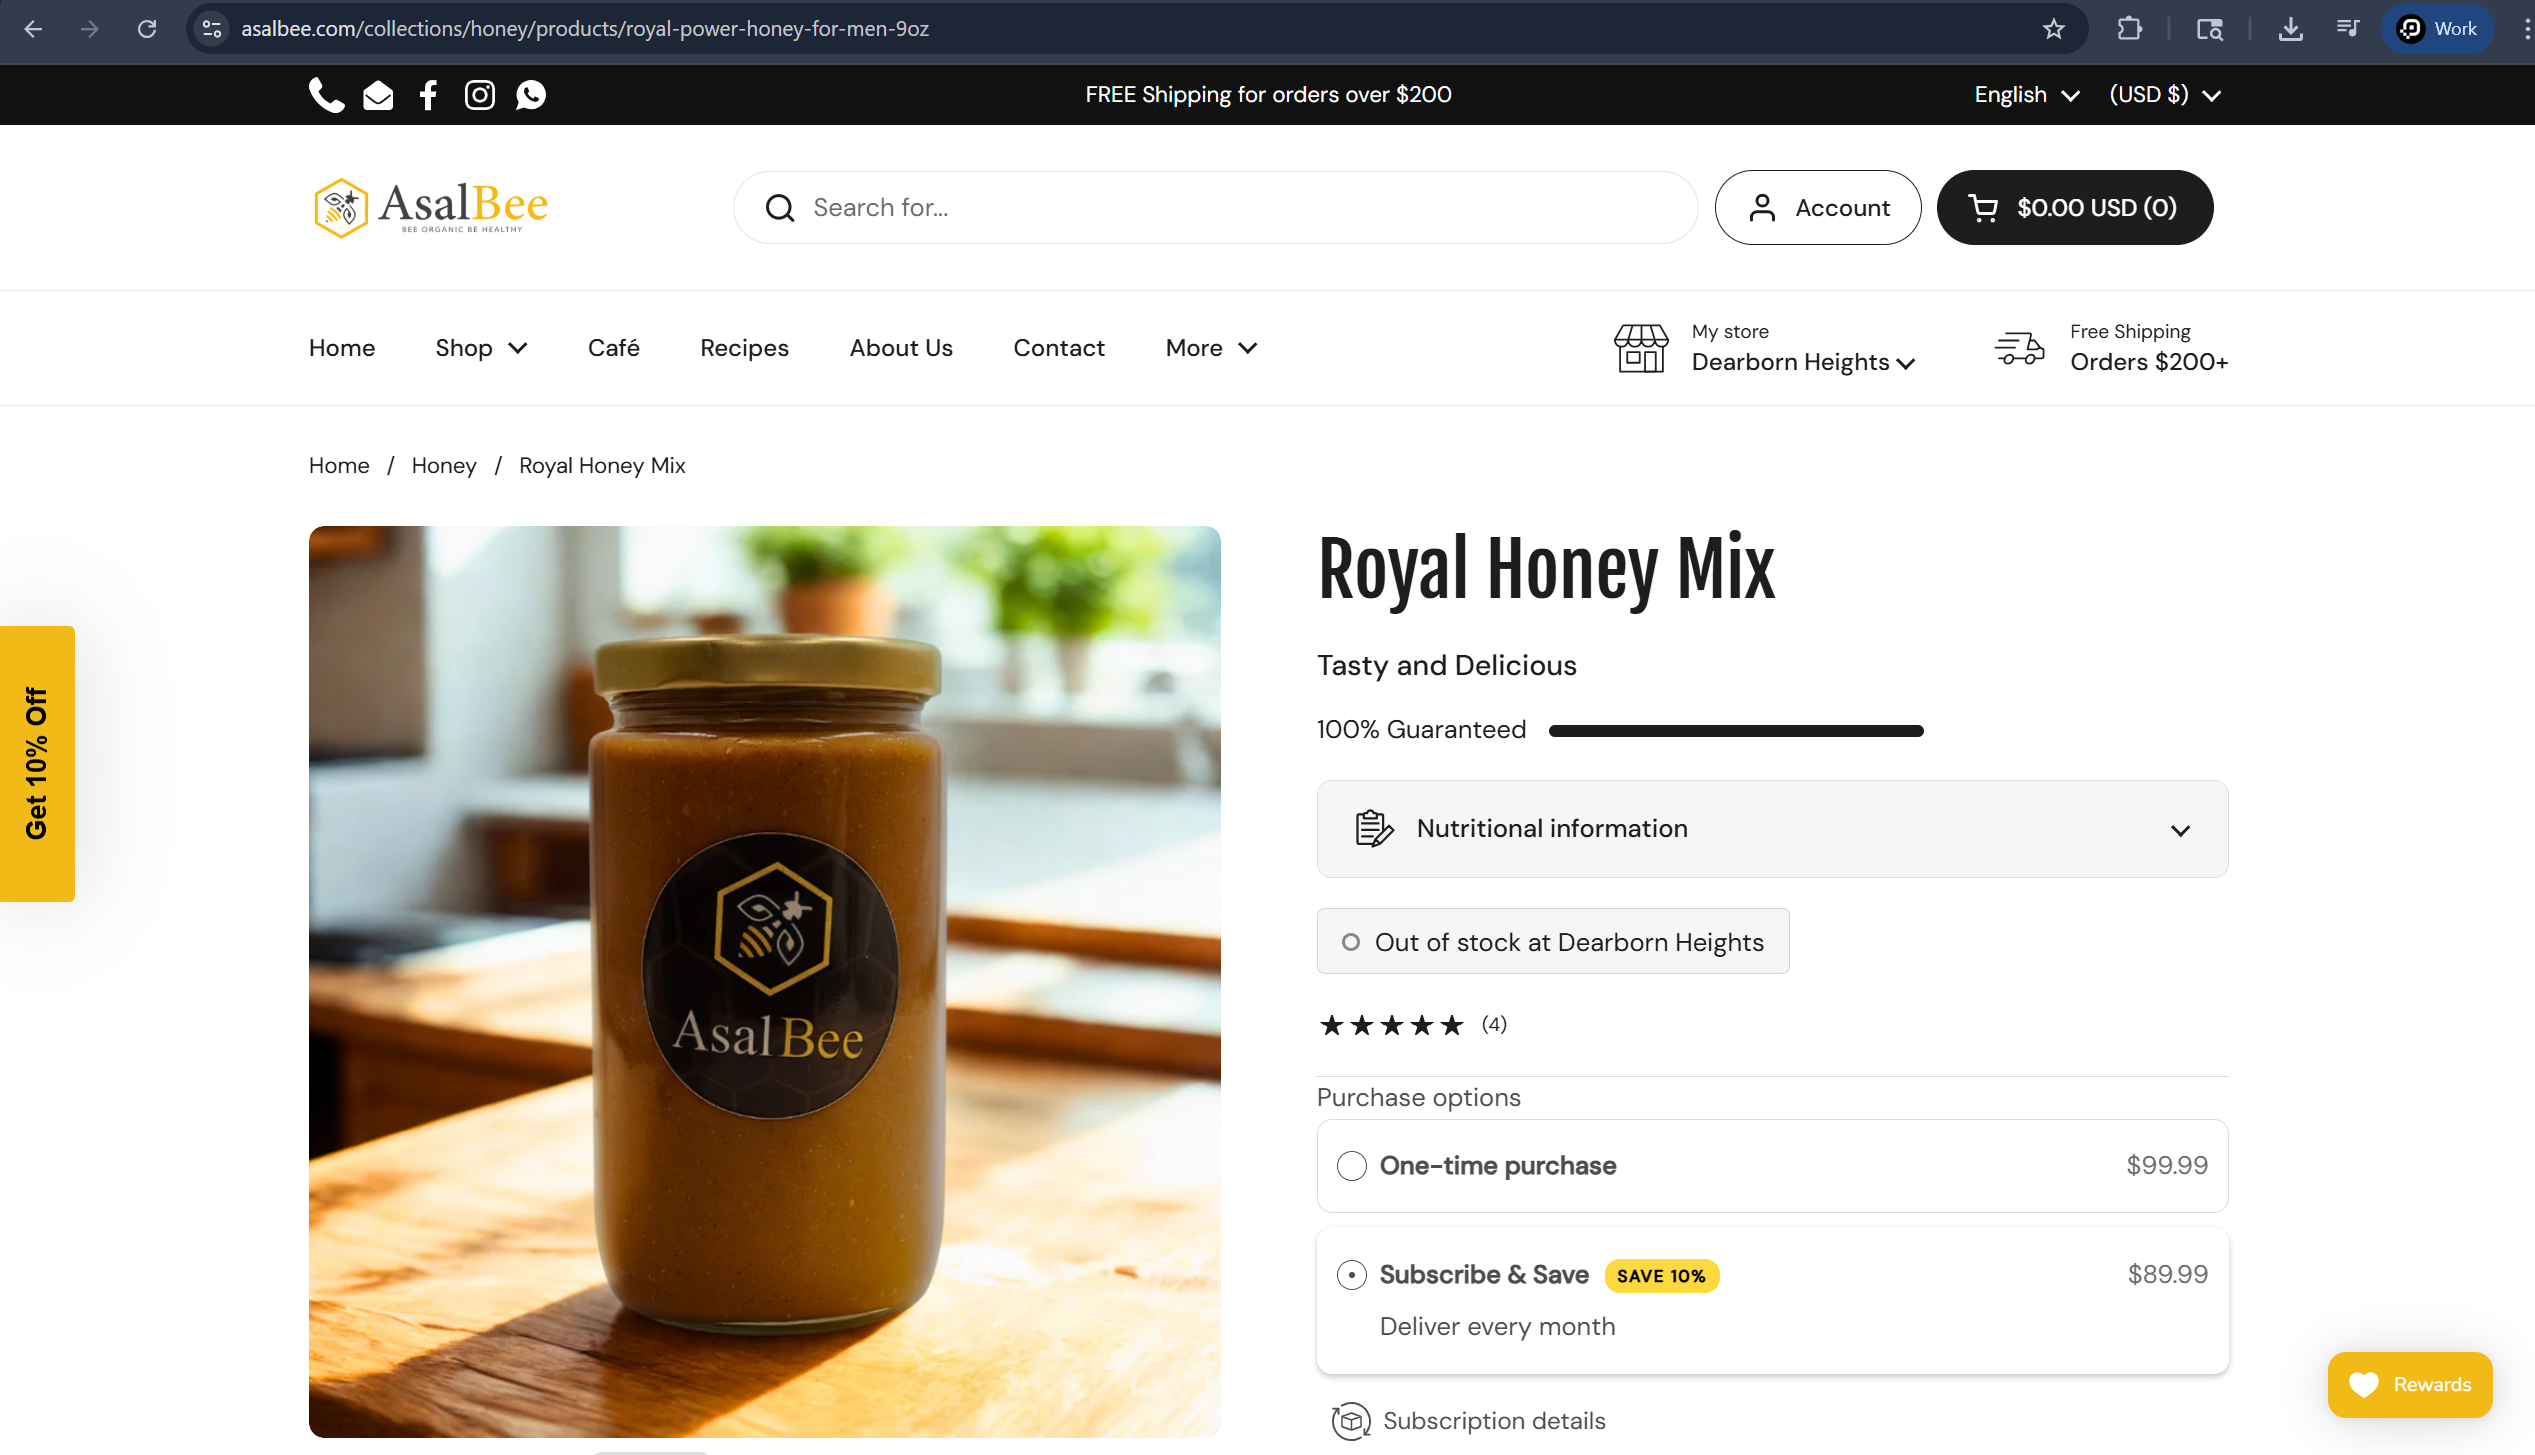Open browser downloads icon
This screenshot has height=1455, width=2535.
pos(2291,29)
